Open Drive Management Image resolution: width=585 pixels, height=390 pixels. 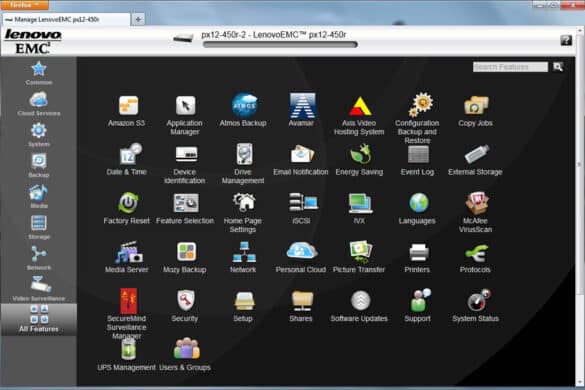[243, 164]
